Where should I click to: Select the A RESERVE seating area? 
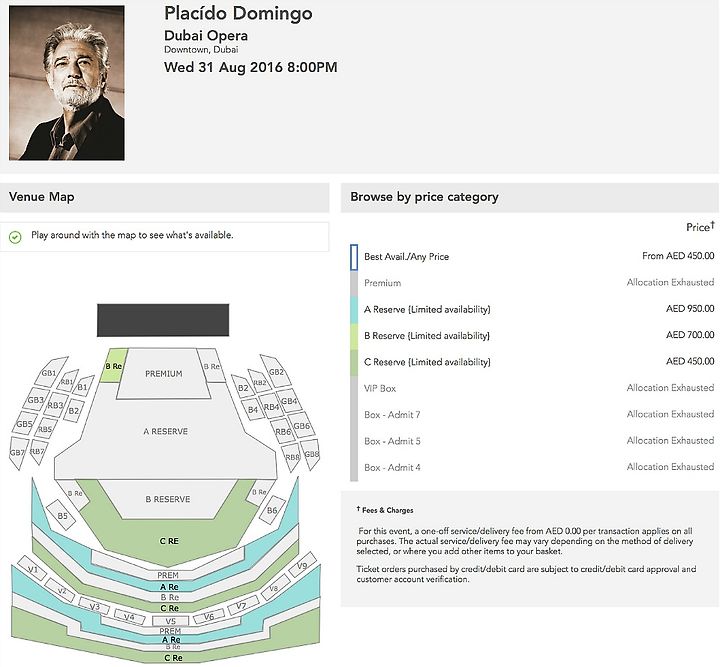coord(165,432)
